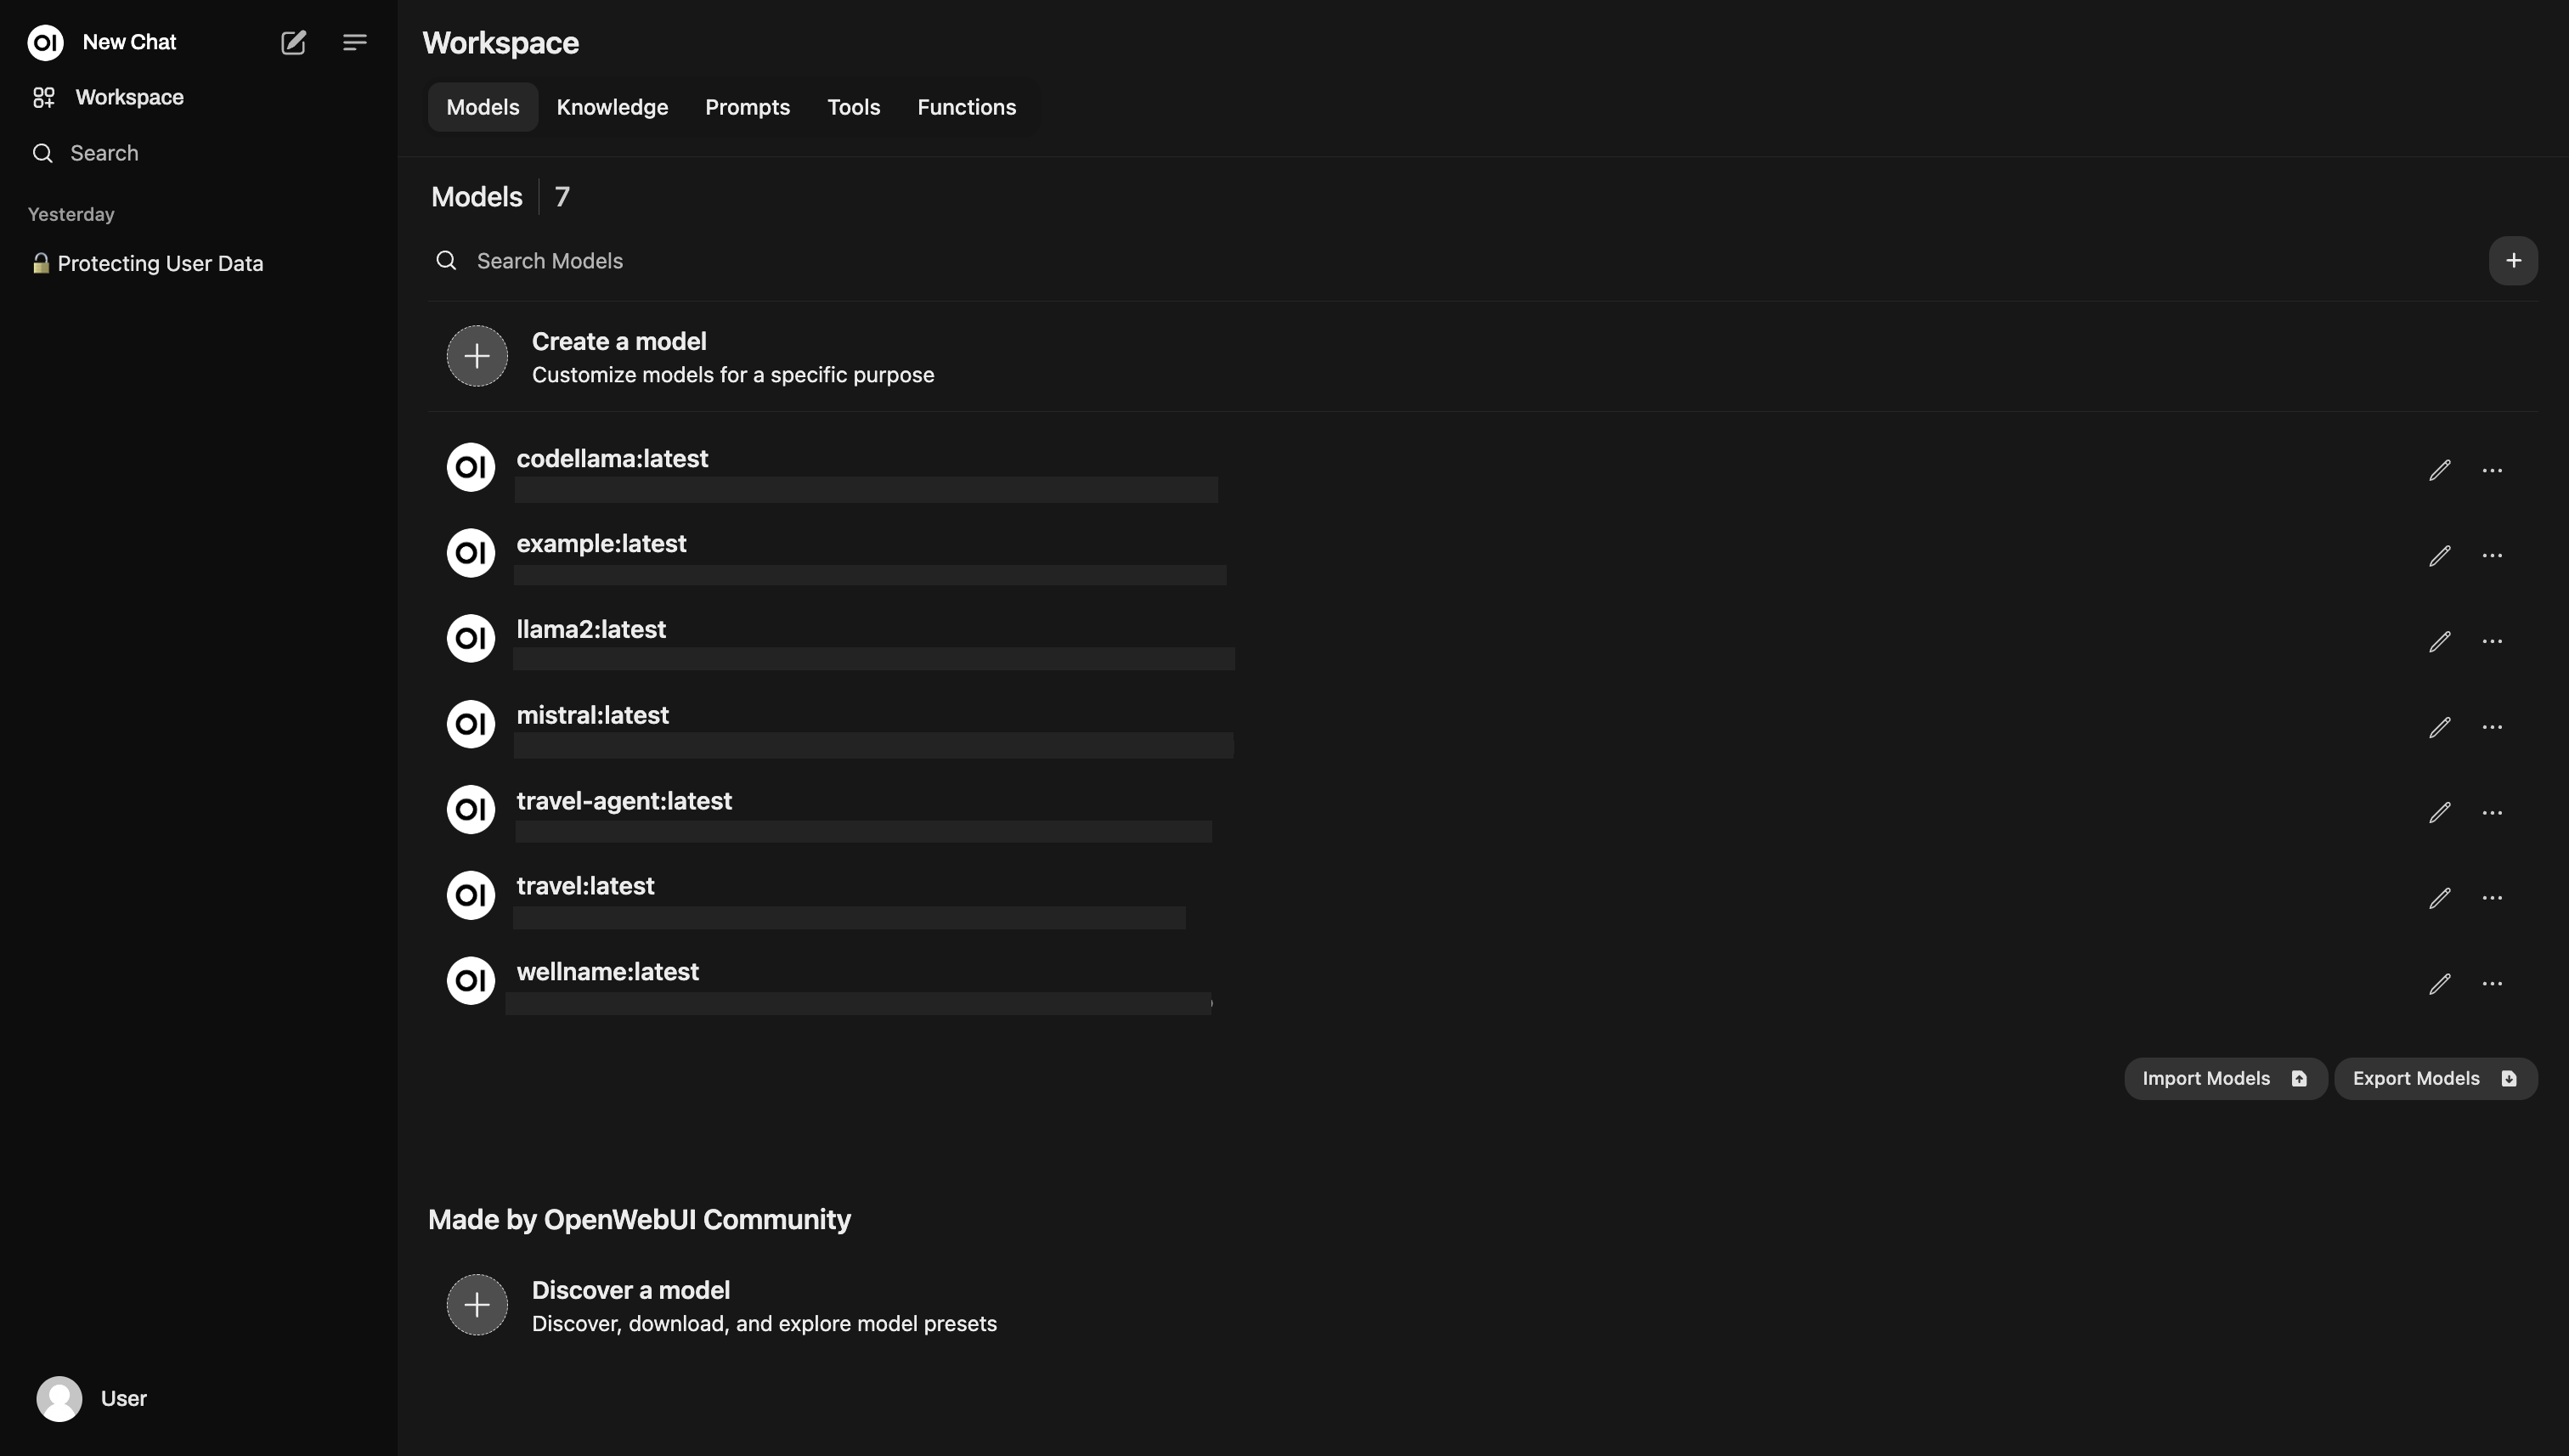This screenshot has height=1456, width=2569.
Task: Edit mistral:latest with pencil icon
Action: coord(2440,727)
